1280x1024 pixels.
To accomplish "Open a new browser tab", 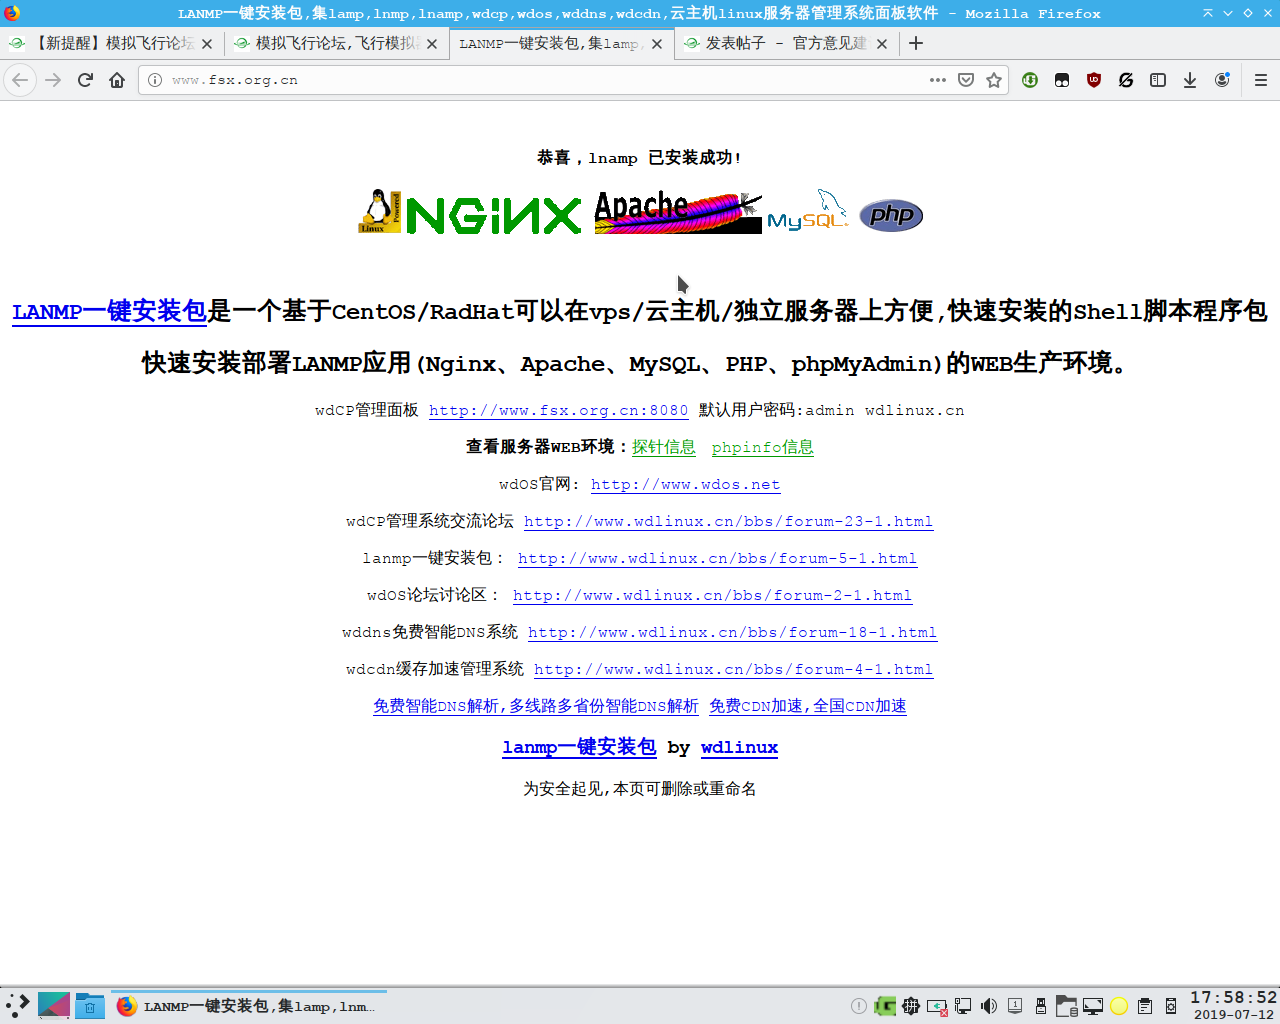I will (916, 43).
